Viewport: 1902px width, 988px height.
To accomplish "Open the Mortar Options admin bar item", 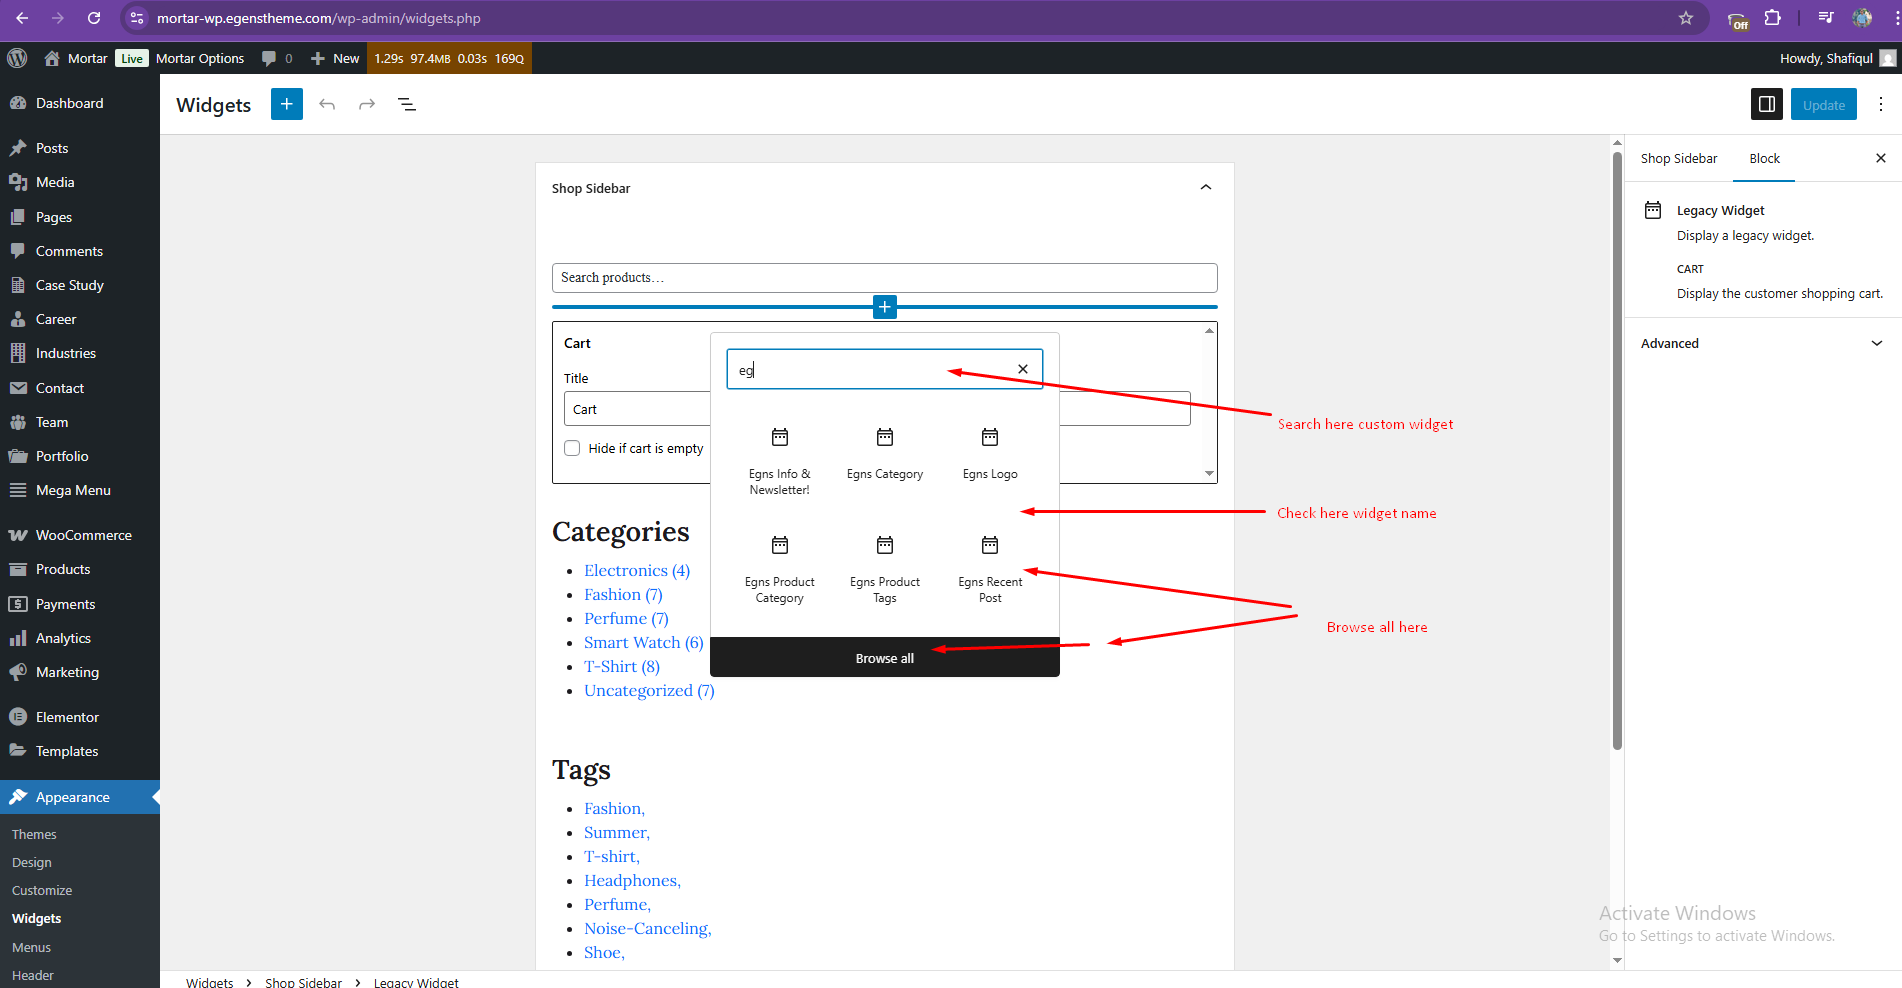I will [x=200, y=58].
